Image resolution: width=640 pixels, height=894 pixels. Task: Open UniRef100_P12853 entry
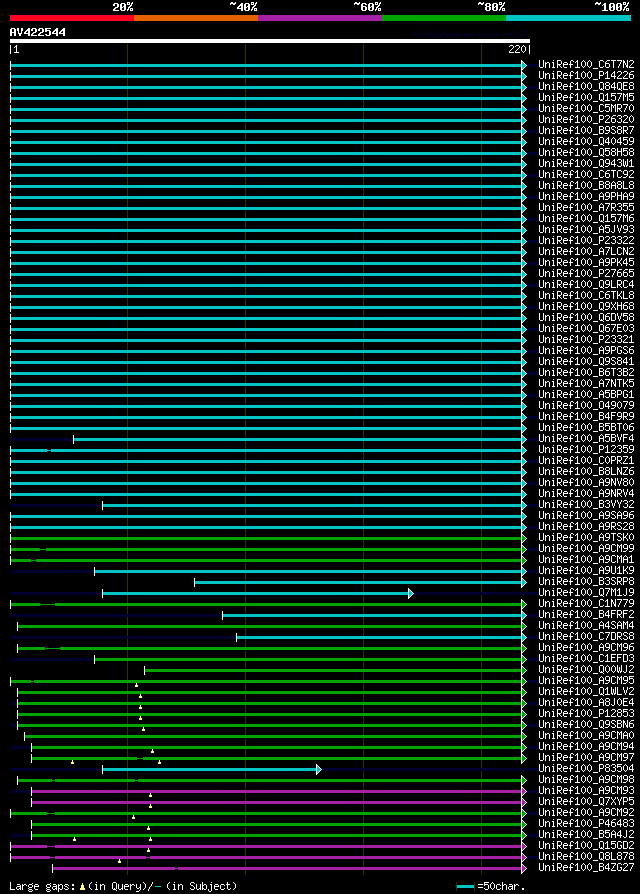click(586, 714)
